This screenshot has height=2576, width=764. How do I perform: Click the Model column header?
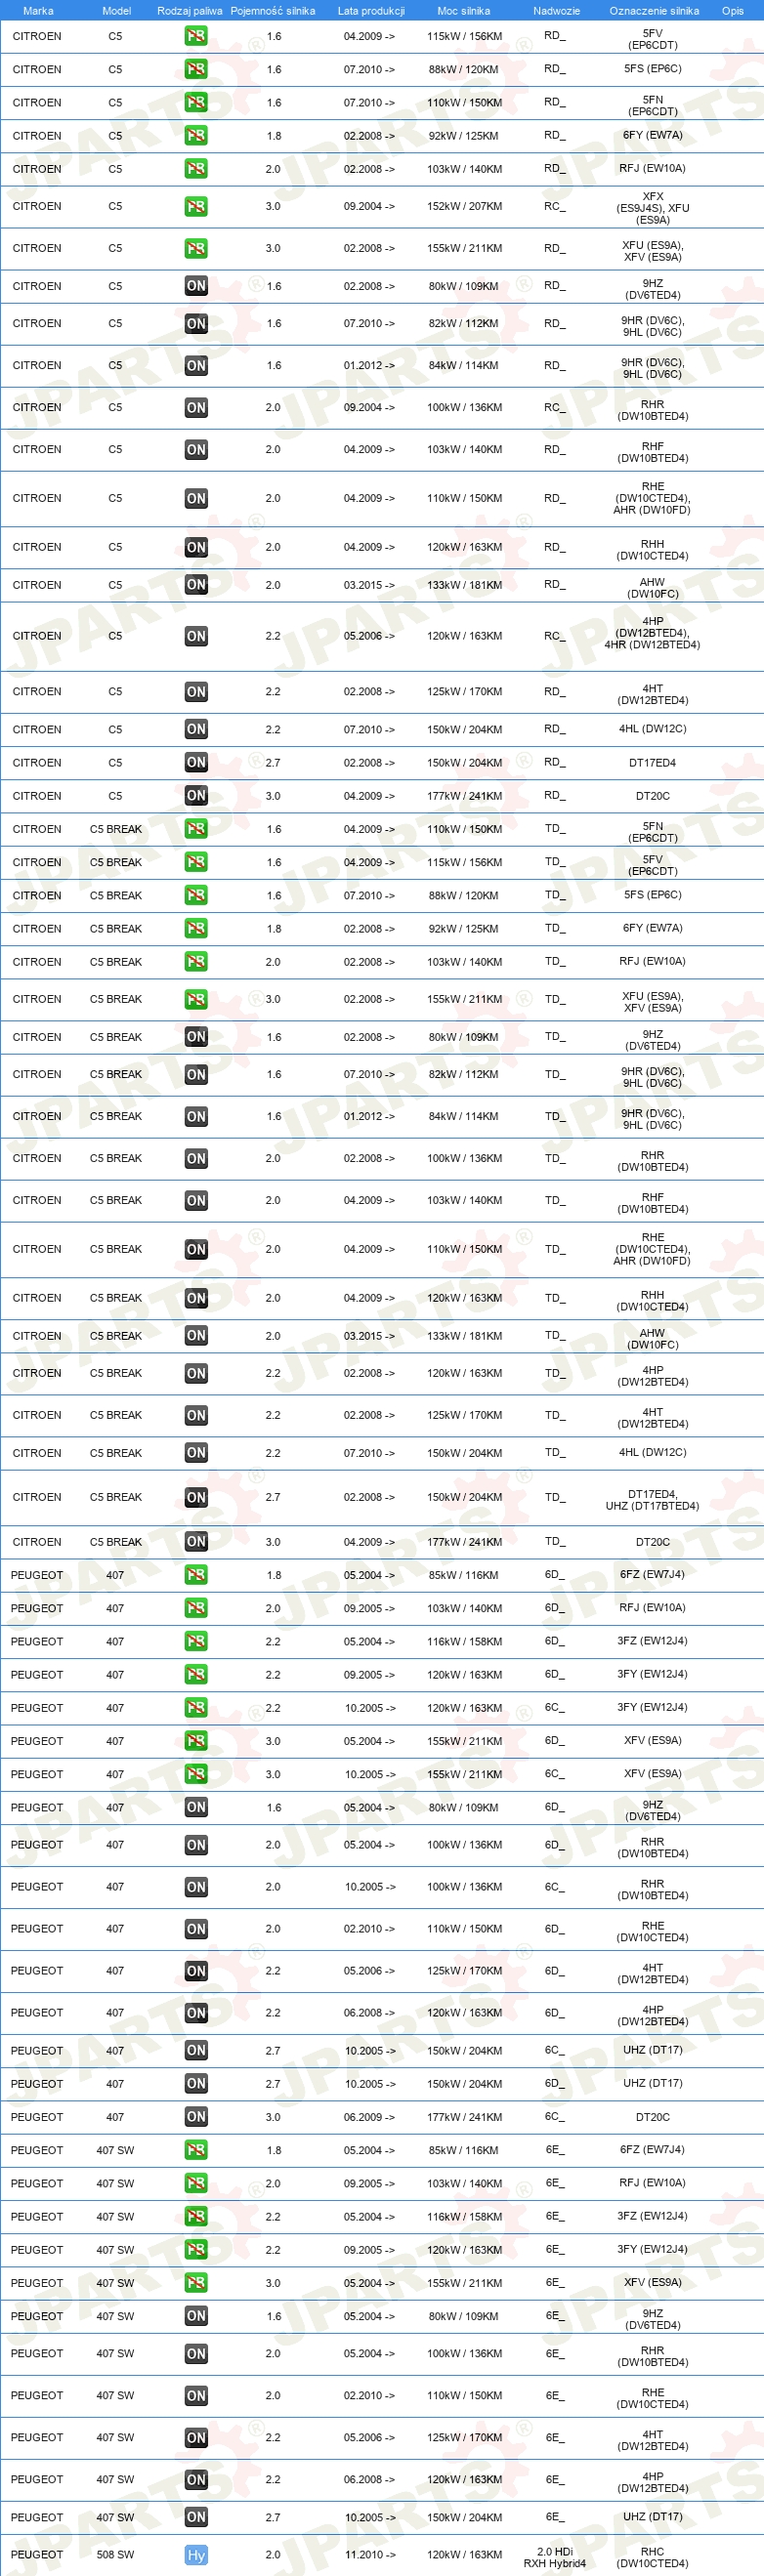coord(117,11)
